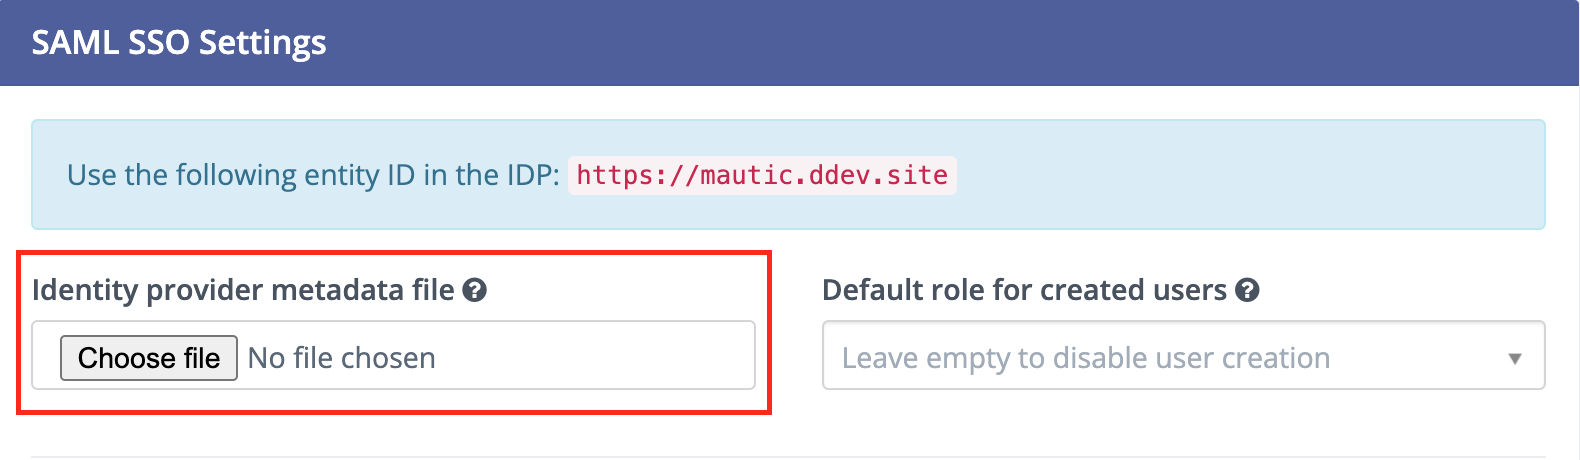
Task: Click the https://mautic.ddev.site entity ID code
Action: coord(761,175)
